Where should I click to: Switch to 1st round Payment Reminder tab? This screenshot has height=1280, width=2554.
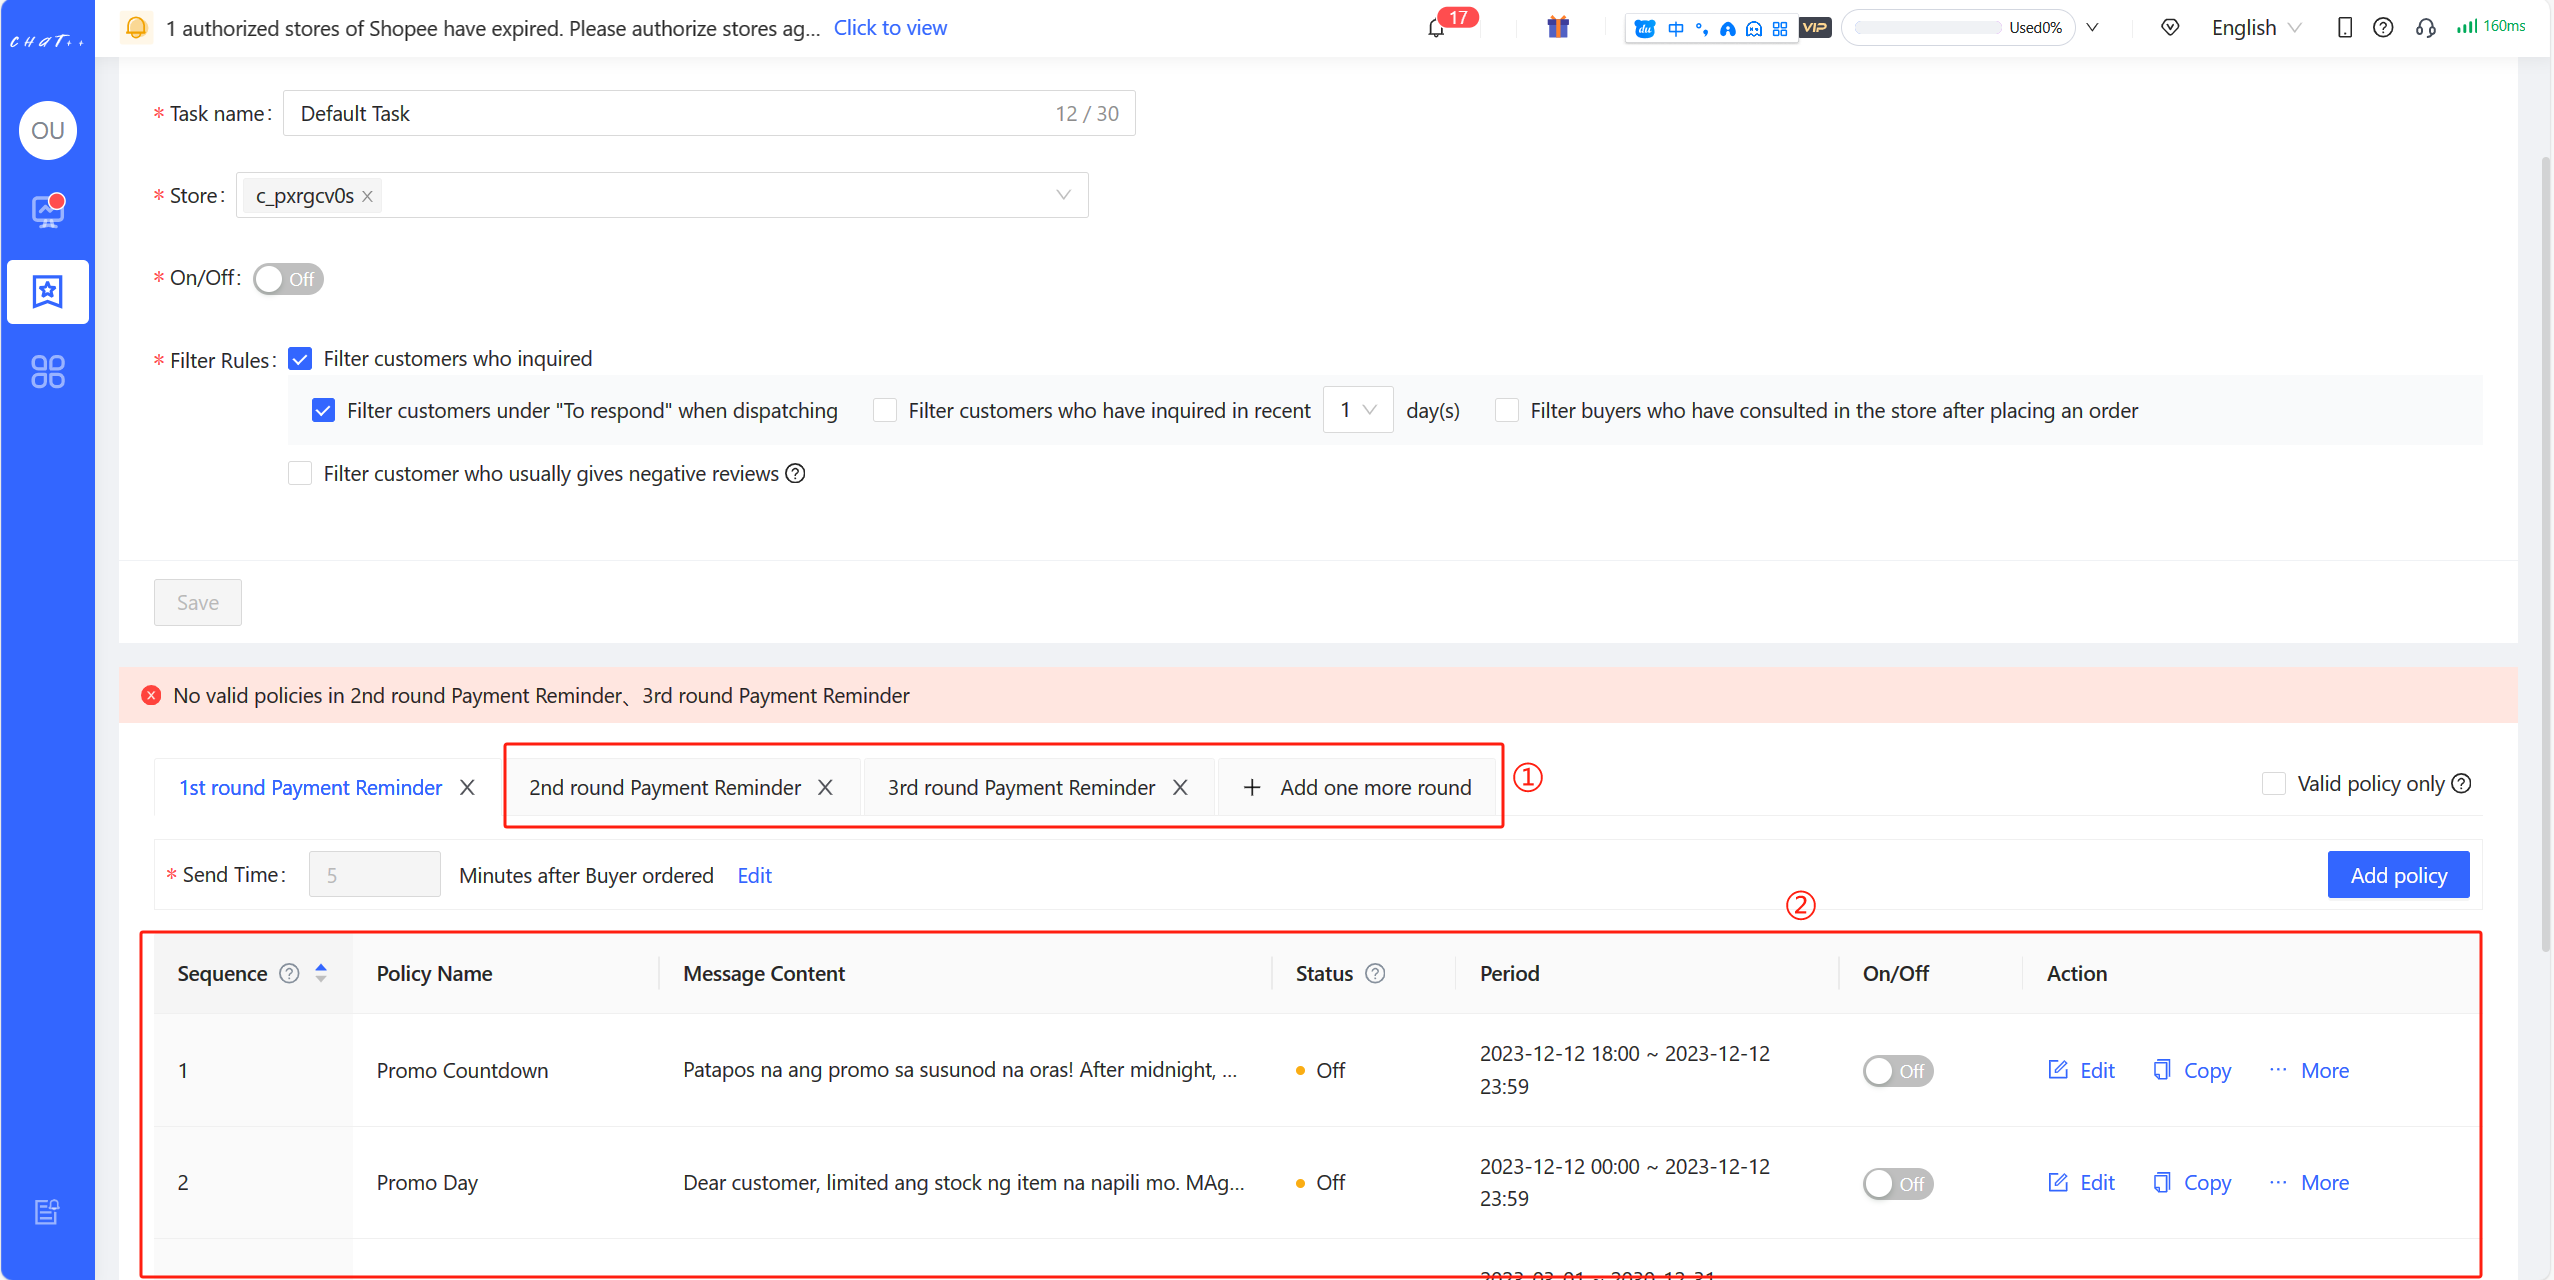pyautogui.click(x=310, y=788)
